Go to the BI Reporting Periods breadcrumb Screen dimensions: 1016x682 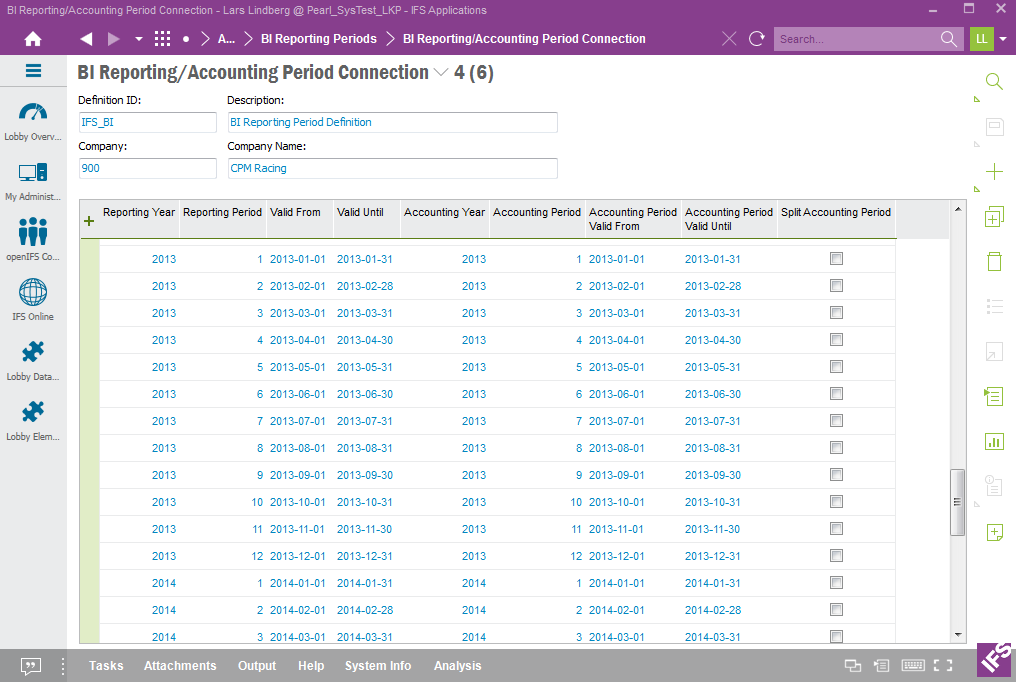pos(319,39)
